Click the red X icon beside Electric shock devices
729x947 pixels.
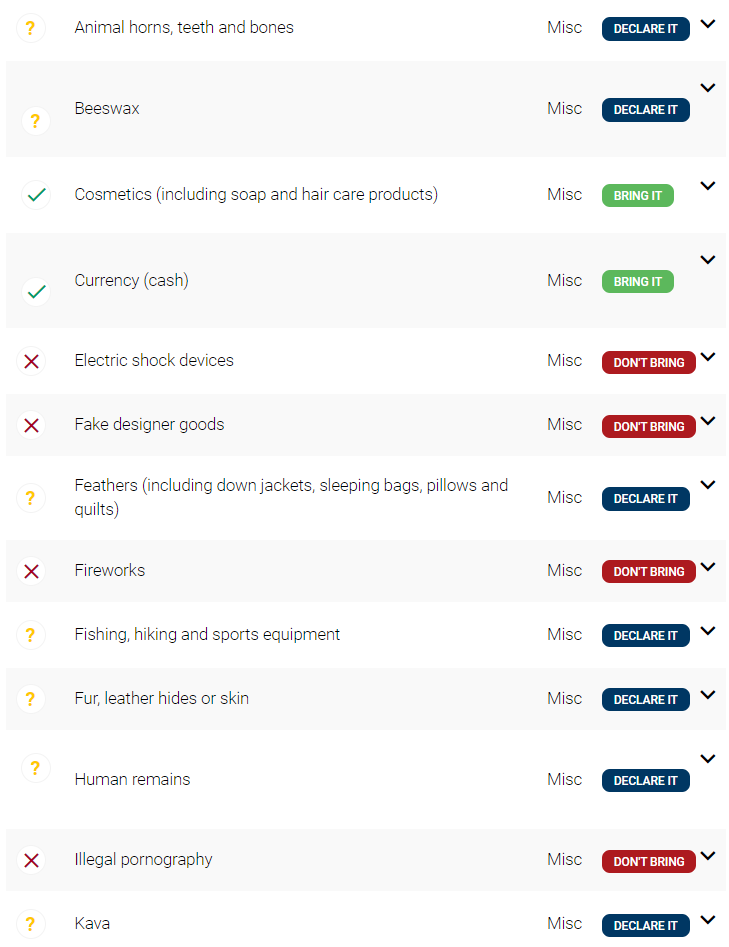click(x=31, y=361)
